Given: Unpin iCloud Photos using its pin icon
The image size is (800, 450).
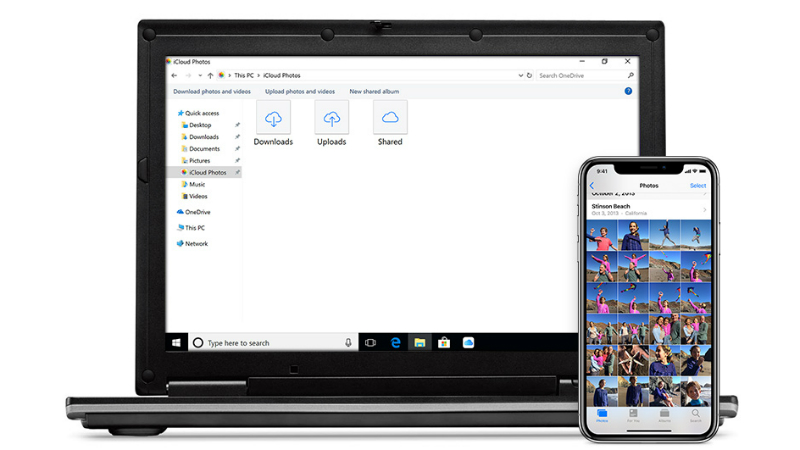Looking at the screenshot, I should pyautogui.click(x=237, y=172).
